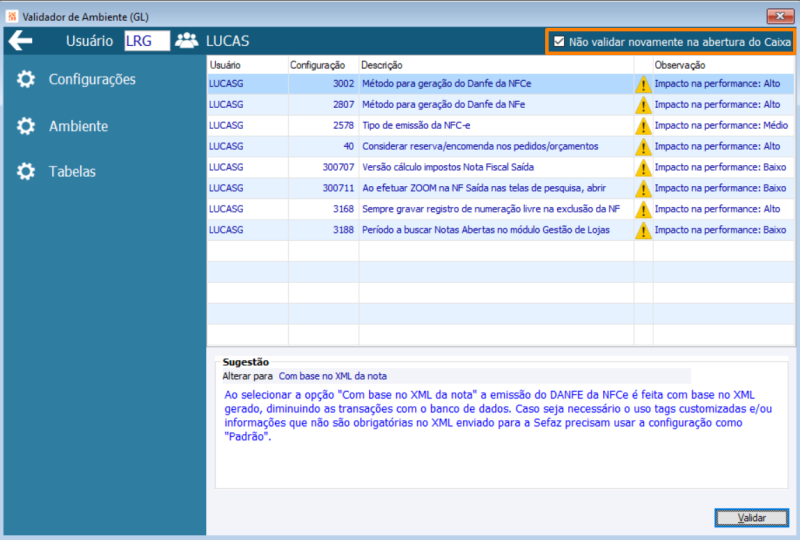Click LUCASG user cell in row 3002
This screenshot has height=540, width=800.
(248, 84)
